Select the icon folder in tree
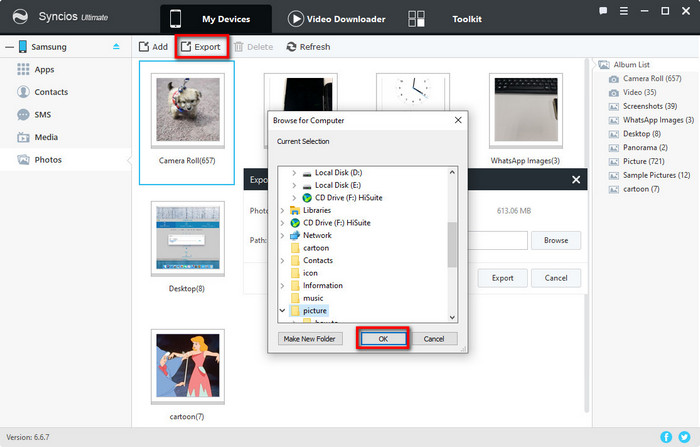This screenshot has height=447, width=700. [x=310, y=273]
